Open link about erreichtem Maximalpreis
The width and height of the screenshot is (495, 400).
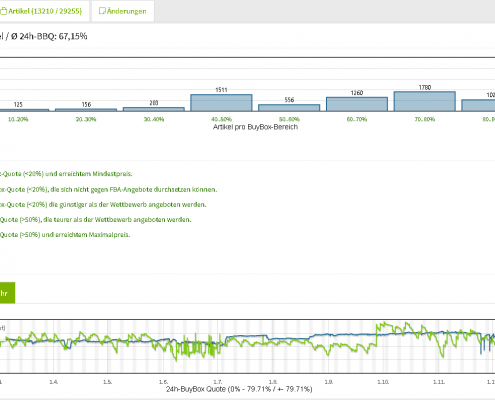(x=65, y=235)
